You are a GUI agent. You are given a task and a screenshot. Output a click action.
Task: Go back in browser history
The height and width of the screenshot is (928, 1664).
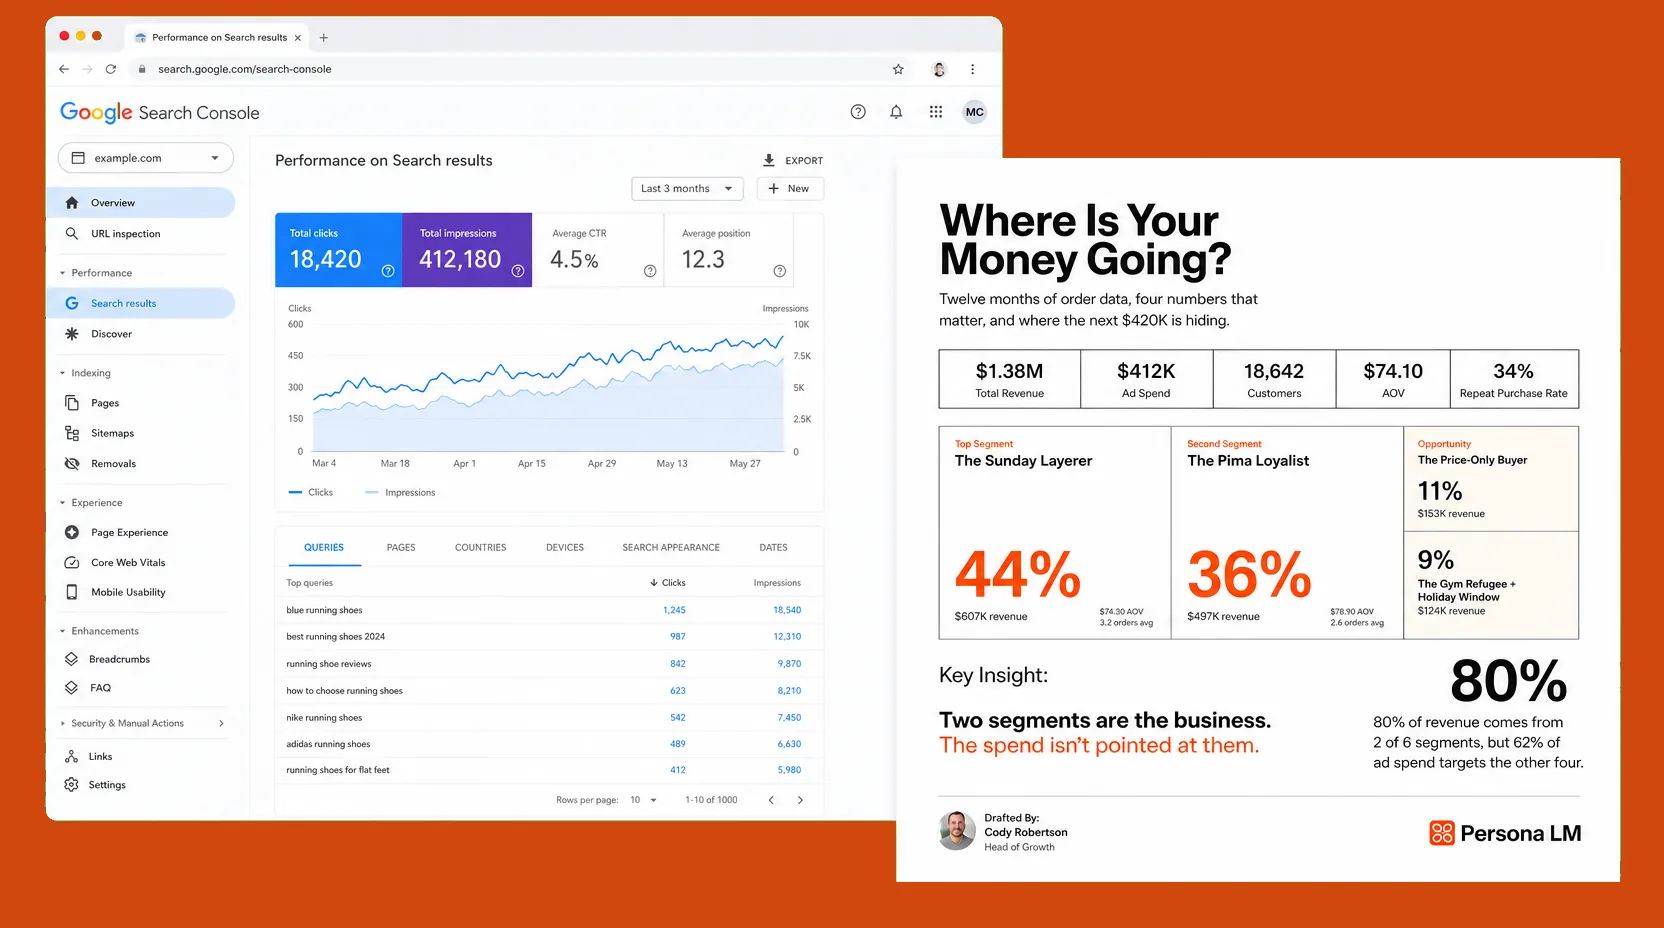click(64, 69)
